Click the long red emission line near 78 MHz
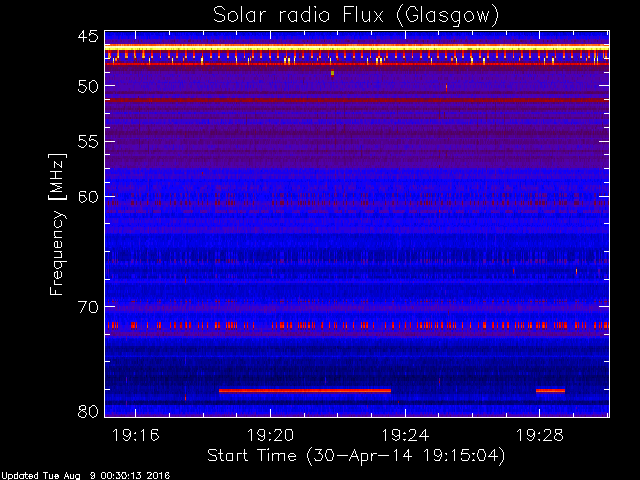This screenshot has width=640, height=480. point(305,391)
